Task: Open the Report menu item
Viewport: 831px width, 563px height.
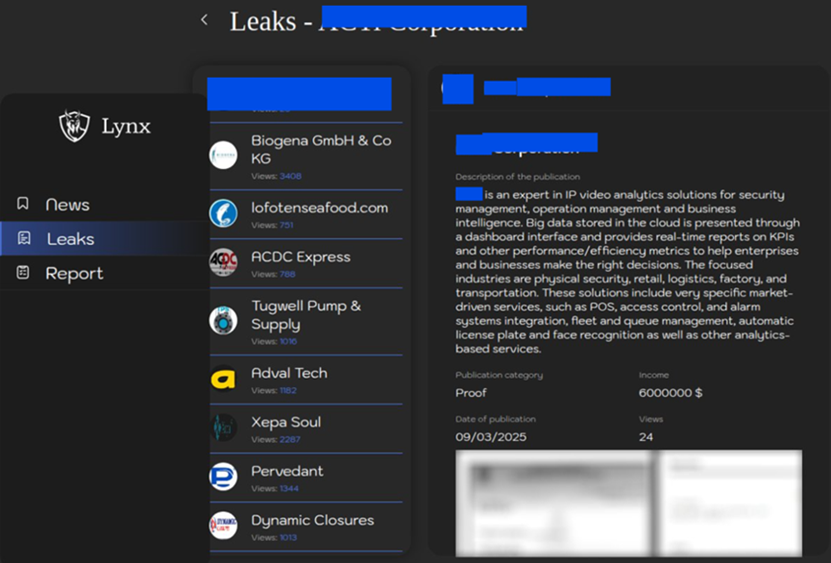Action: point(74,273)
